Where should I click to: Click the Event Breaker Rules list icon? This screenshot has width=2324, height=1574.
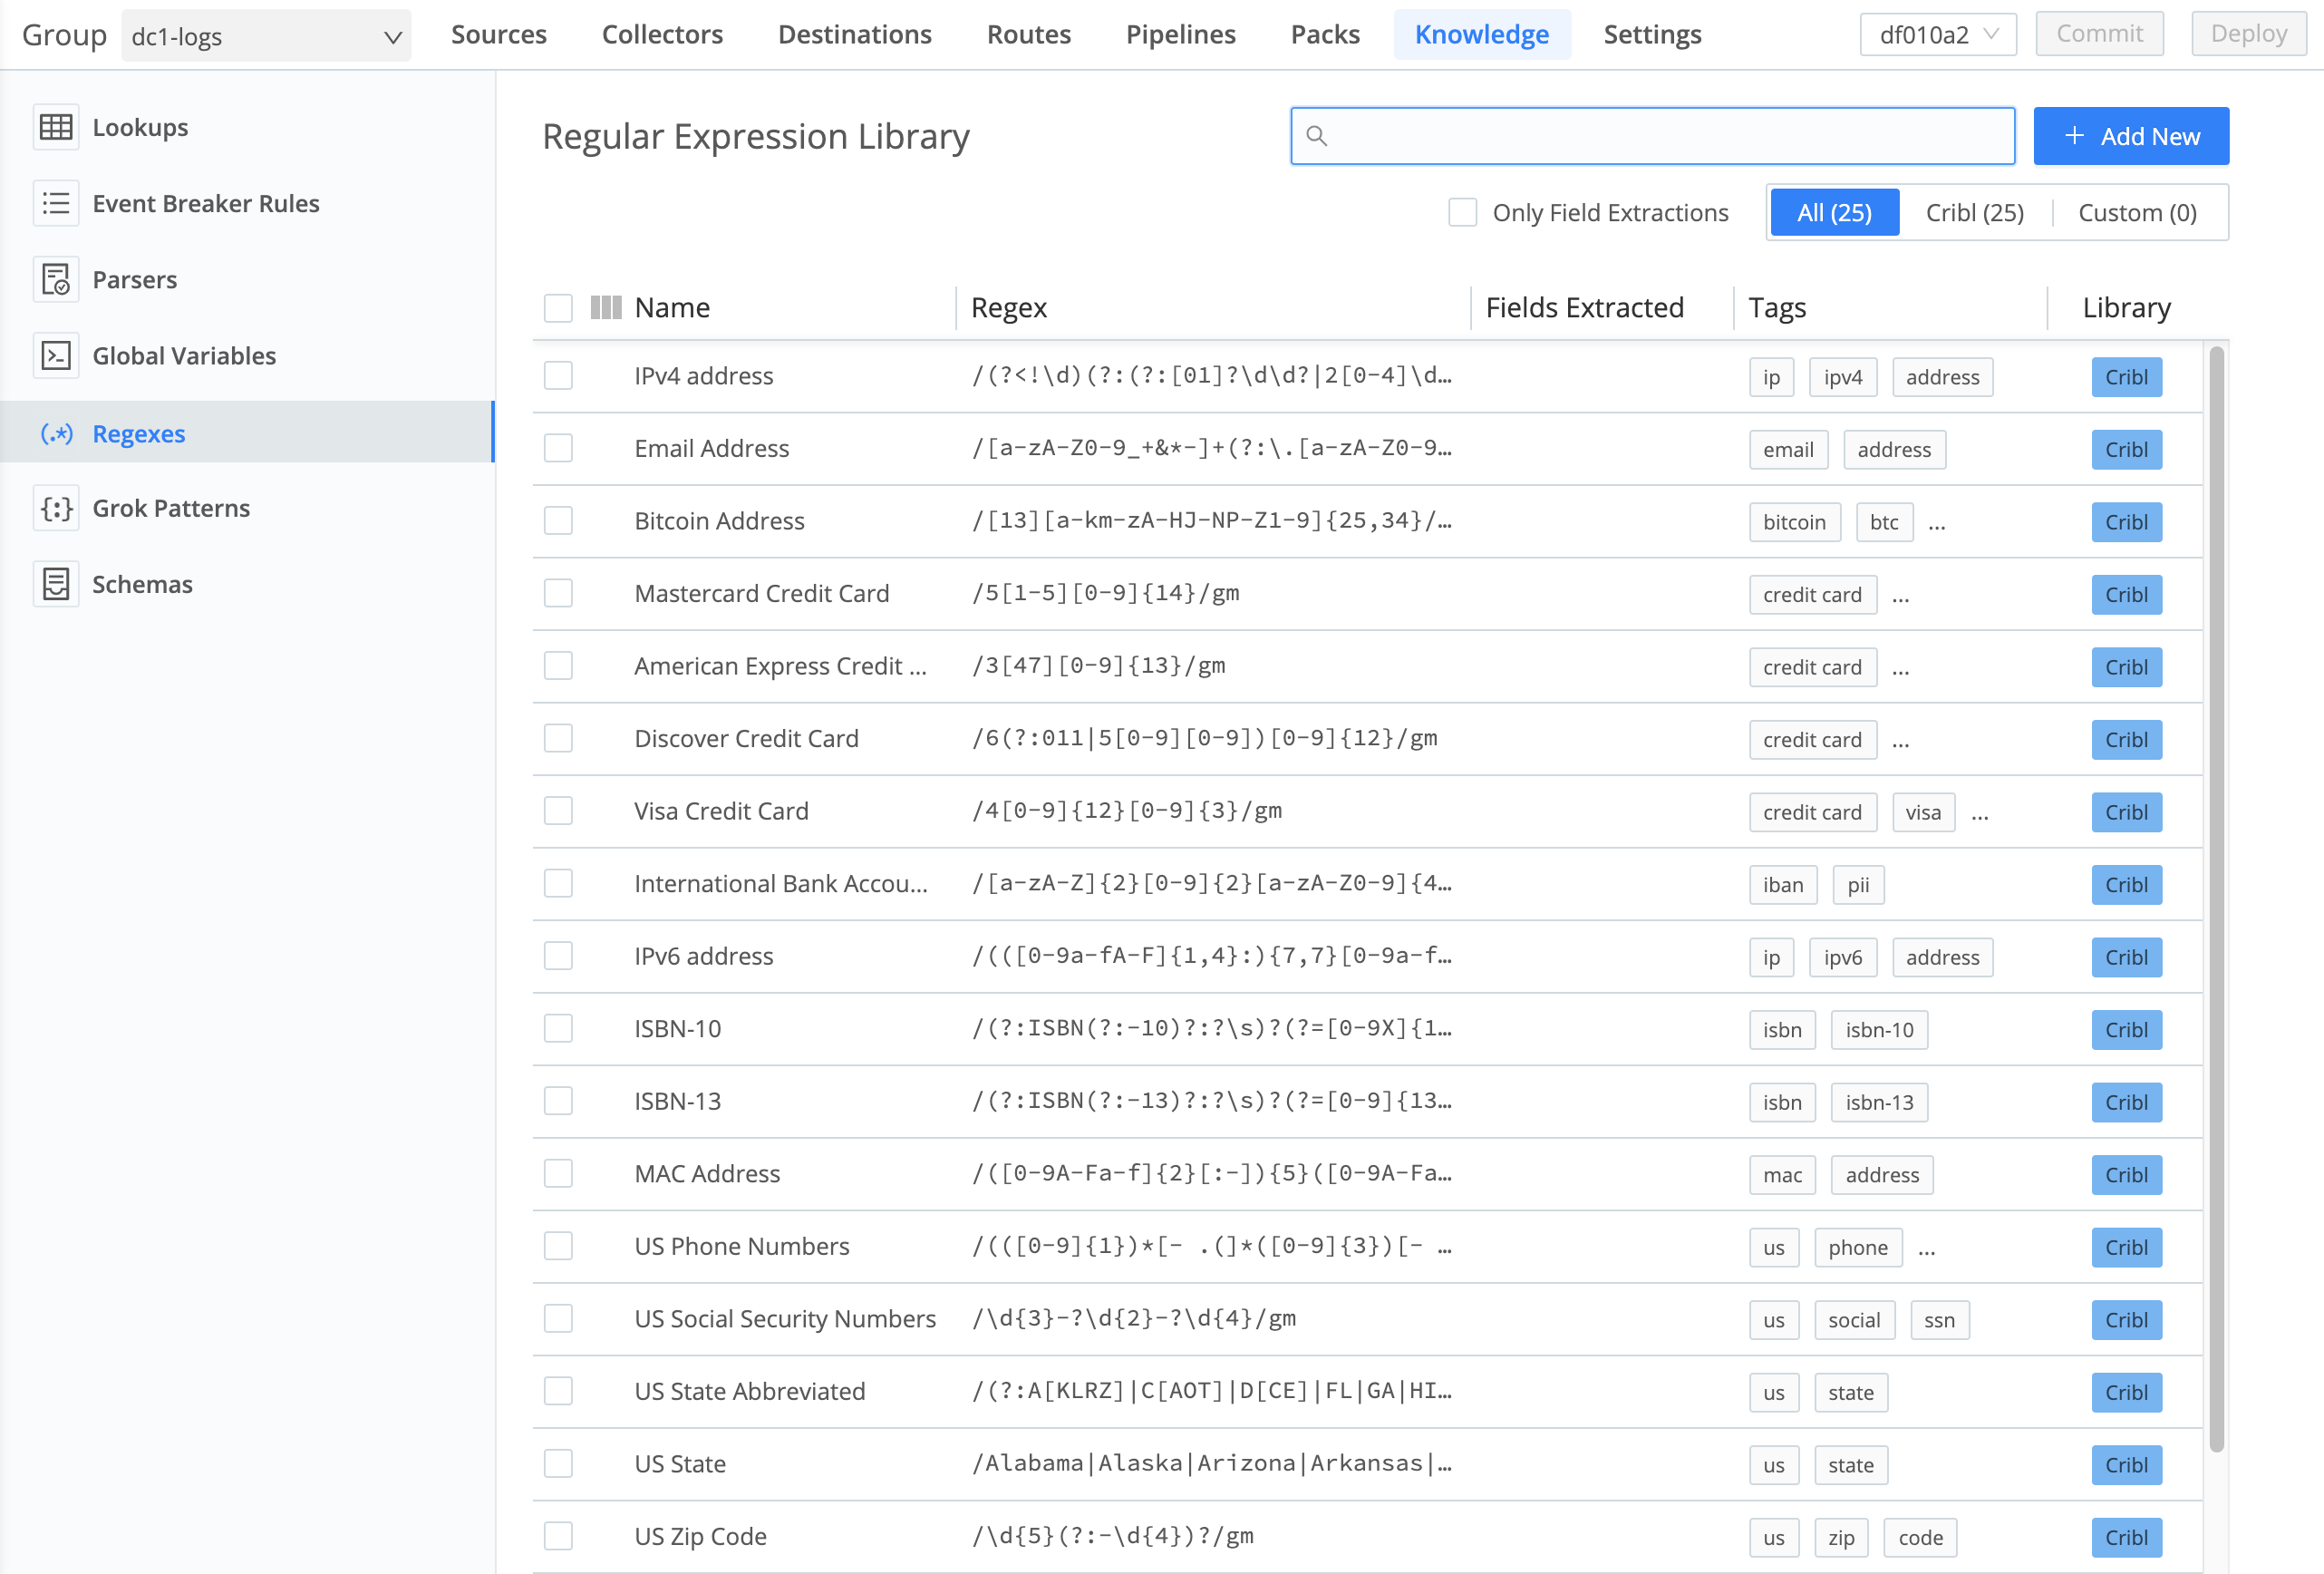point(56,203)
